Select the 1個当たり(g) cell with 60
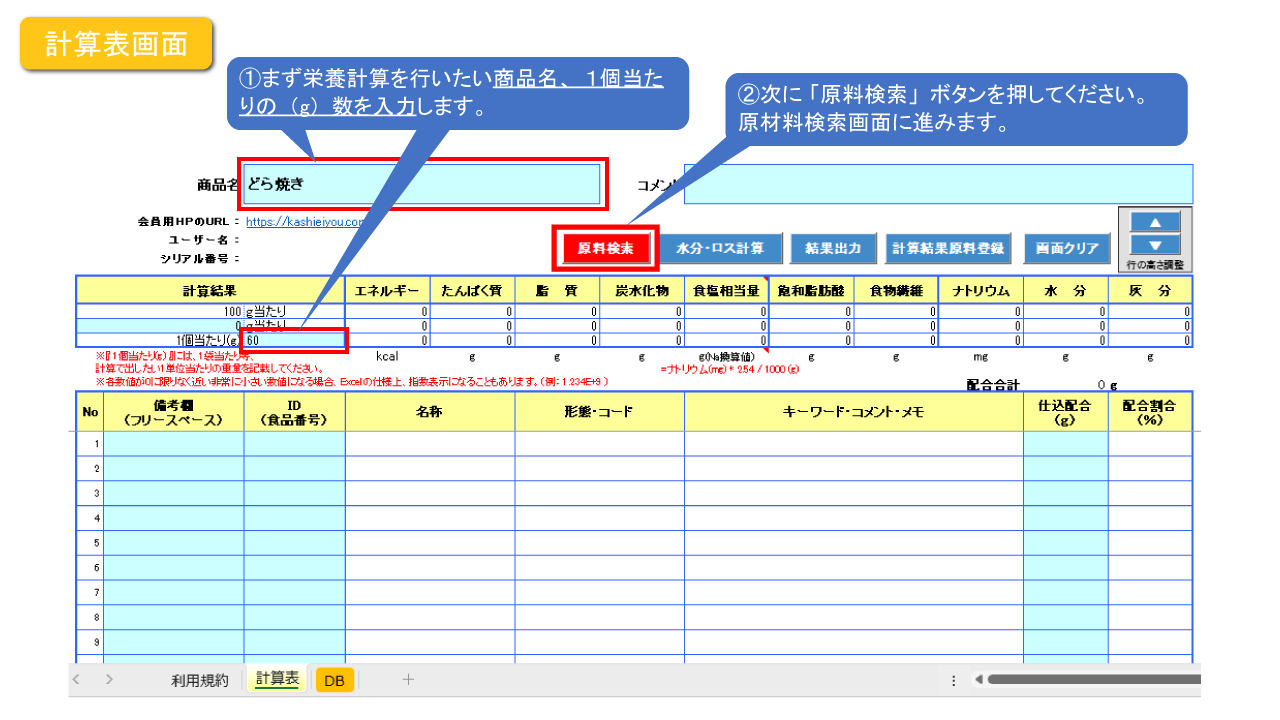This screenshot has height=720, width=1280. coord(294,340)
